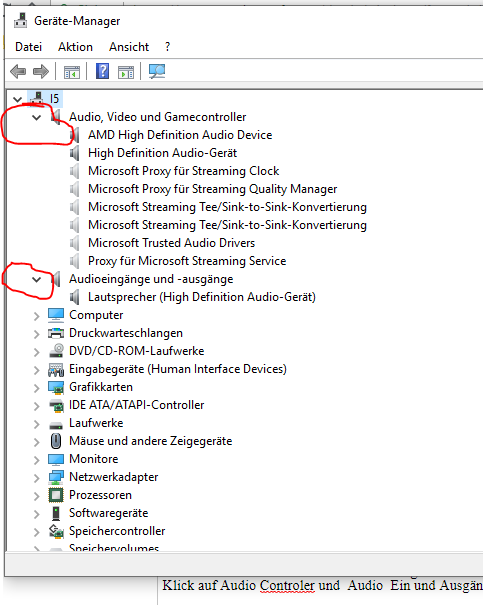This screenshot has width=483, height=605.
Task: Click speaker icon of Audioeingänge und -ausgänge
Action: 56,279
